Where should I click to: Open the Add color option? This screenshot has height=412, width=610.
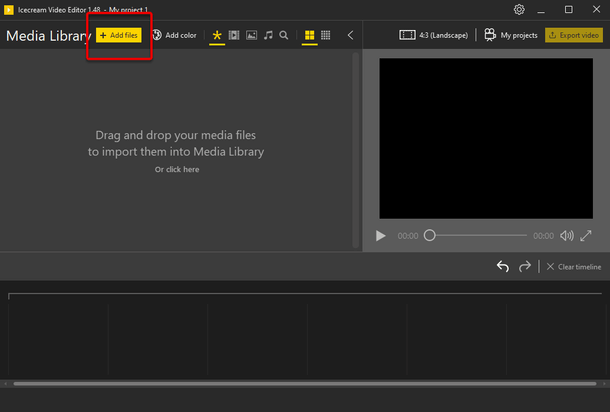tap(174, 35)
